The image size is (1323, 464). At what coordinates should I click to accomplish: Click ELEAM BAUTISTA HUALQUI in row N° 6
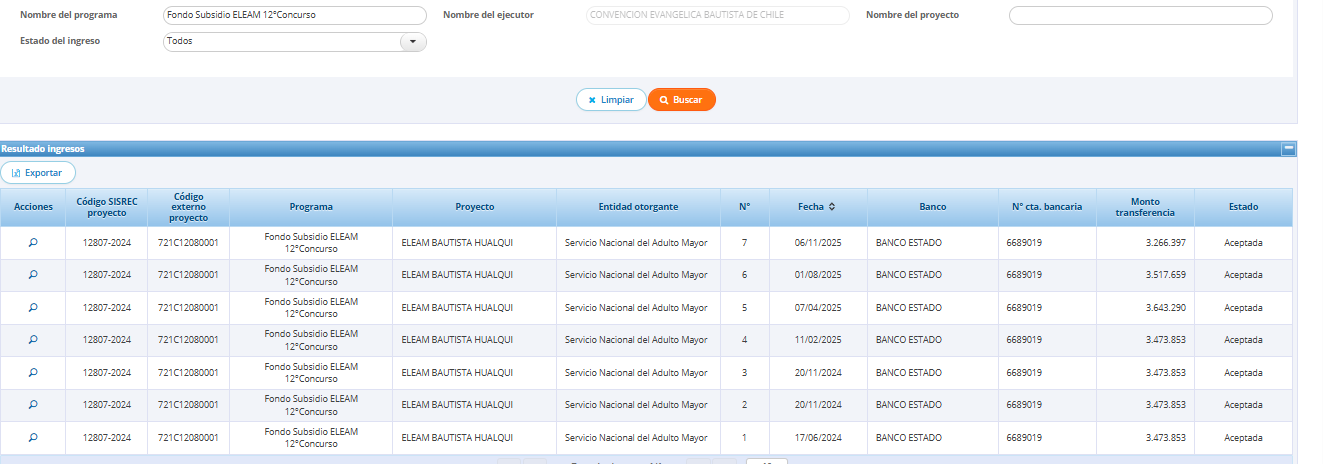pos(457,275)
